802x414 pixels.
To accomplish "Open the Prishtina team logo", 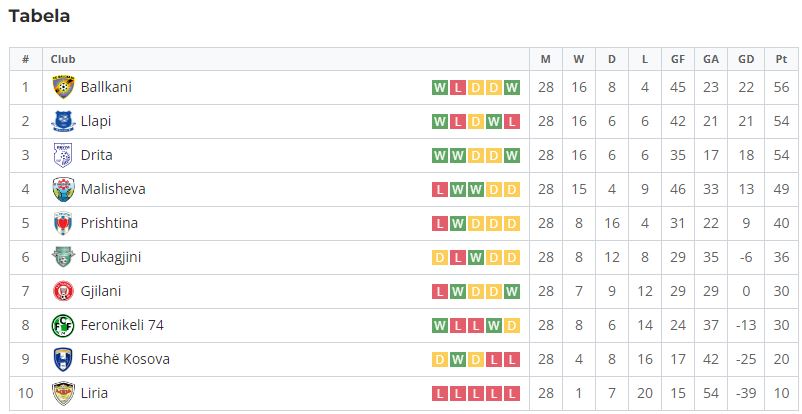I will [63, 223].
